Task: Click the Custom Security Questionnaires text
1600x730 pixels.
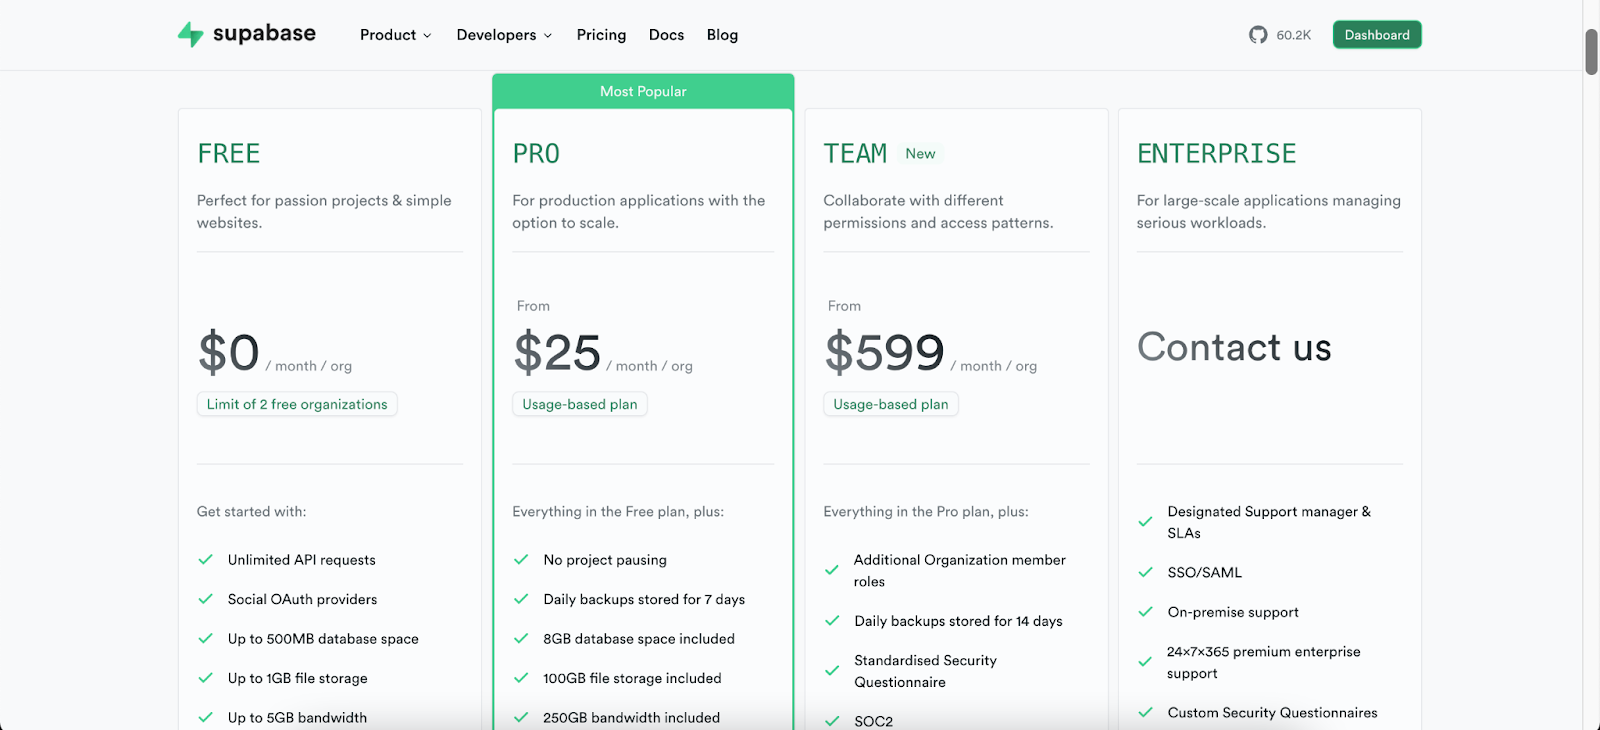Action: [1272, 713]
